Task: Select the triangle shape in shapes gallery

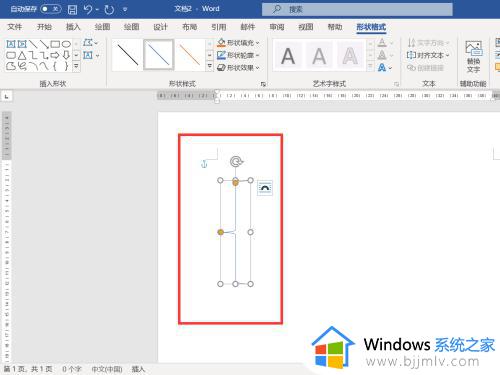Action: (22, 55)
